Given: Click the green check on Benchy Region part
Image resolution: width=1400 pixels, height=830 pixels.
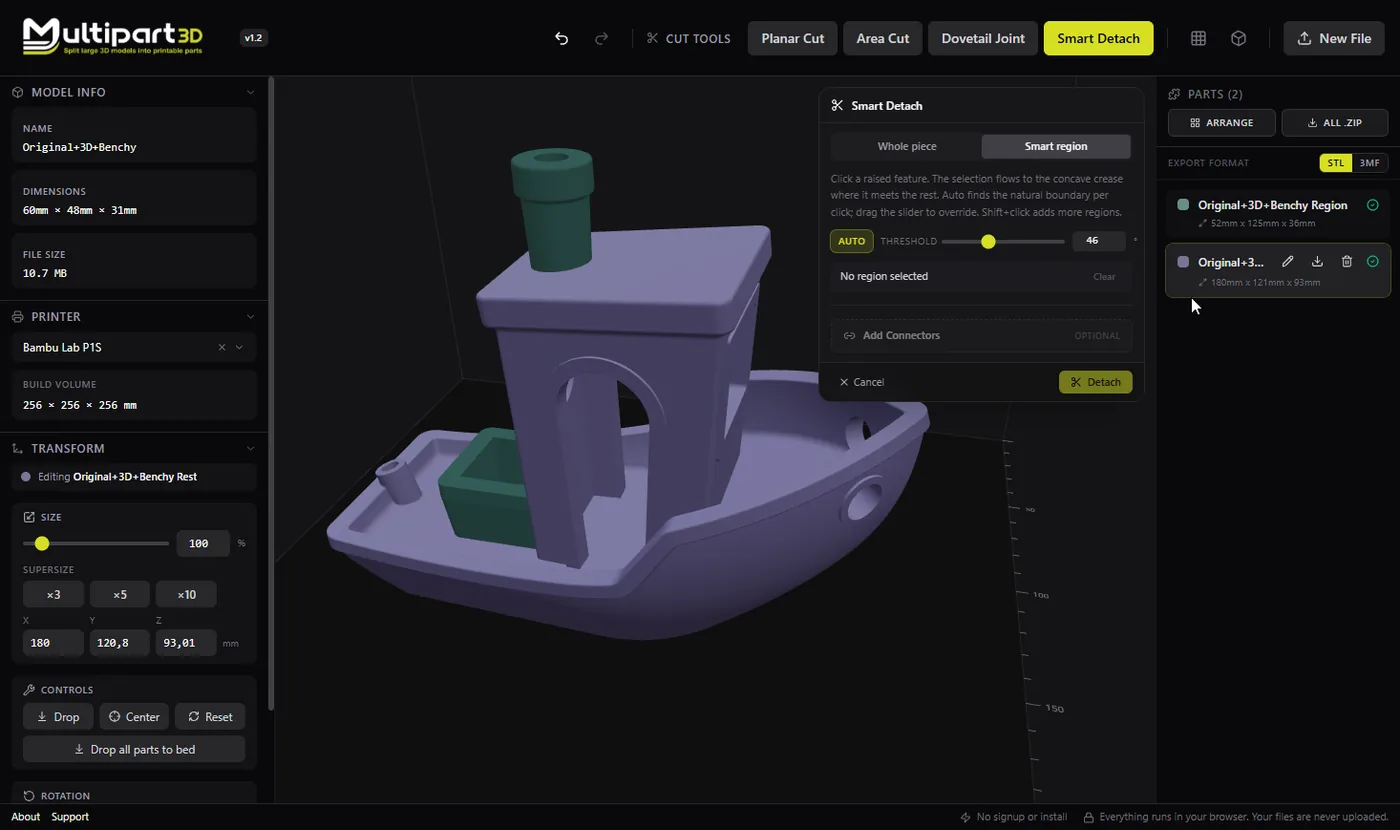Looking at the screenshot, I should [1373, 205].
